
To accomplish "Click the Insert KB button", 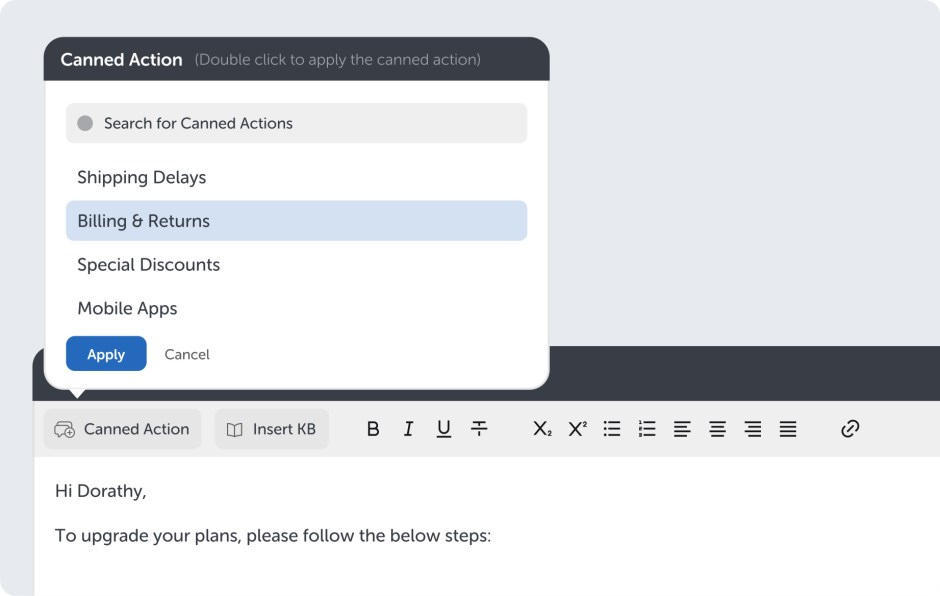I will (272, 429).
